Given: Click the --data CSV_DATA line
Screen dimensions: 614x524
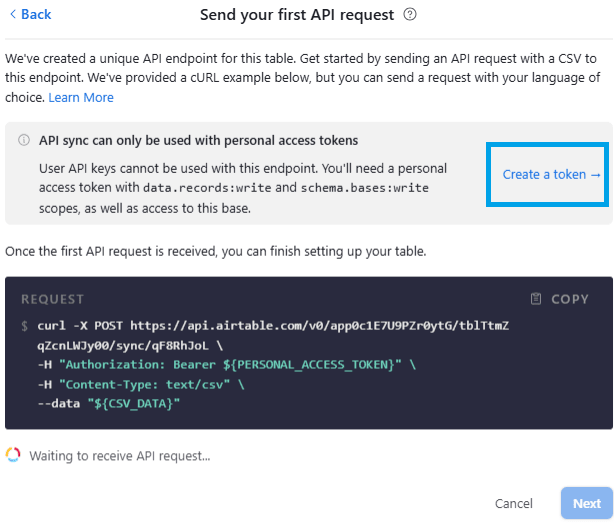Looking at the screenshot, I should [x=108, y=403].
